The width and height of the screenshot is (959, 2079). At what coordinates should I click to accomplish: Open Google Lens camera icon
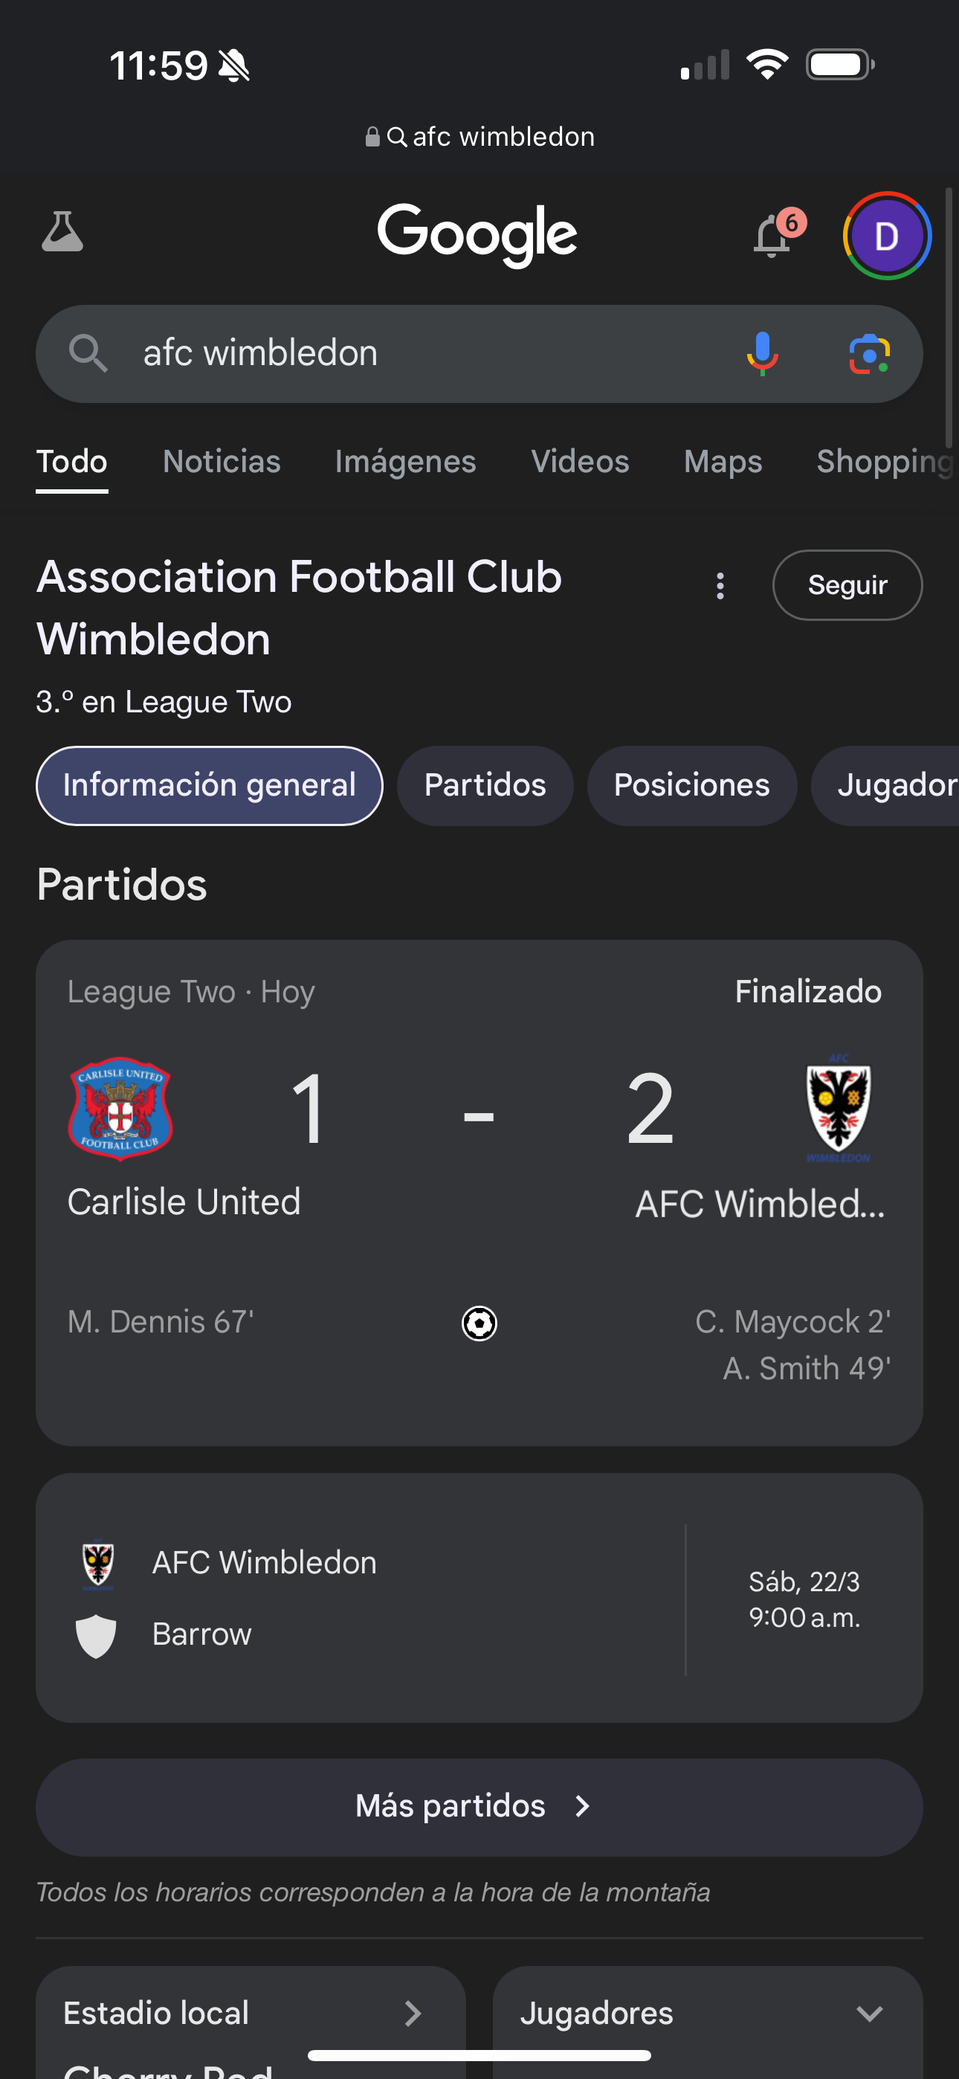pyautogui.click(x=870, y=354)
